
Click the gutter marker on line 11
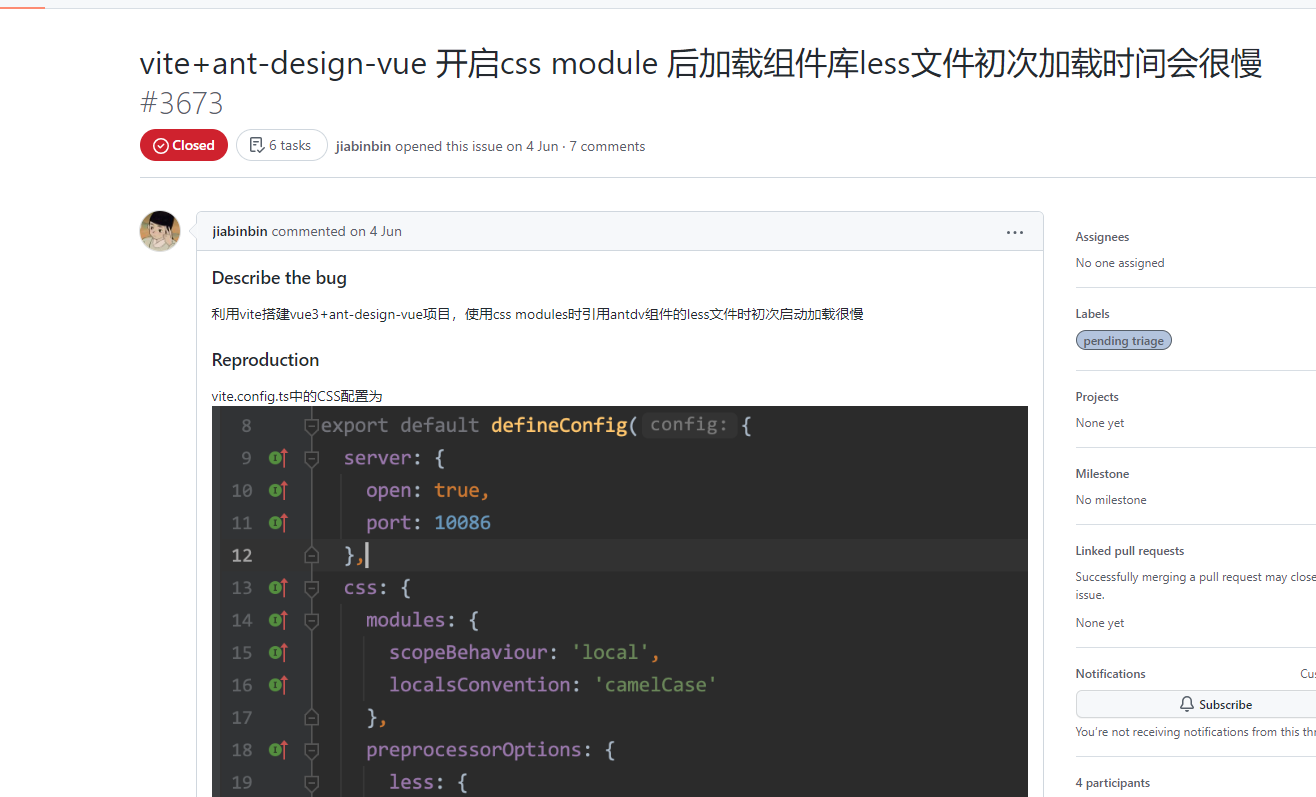click(278, 522)
